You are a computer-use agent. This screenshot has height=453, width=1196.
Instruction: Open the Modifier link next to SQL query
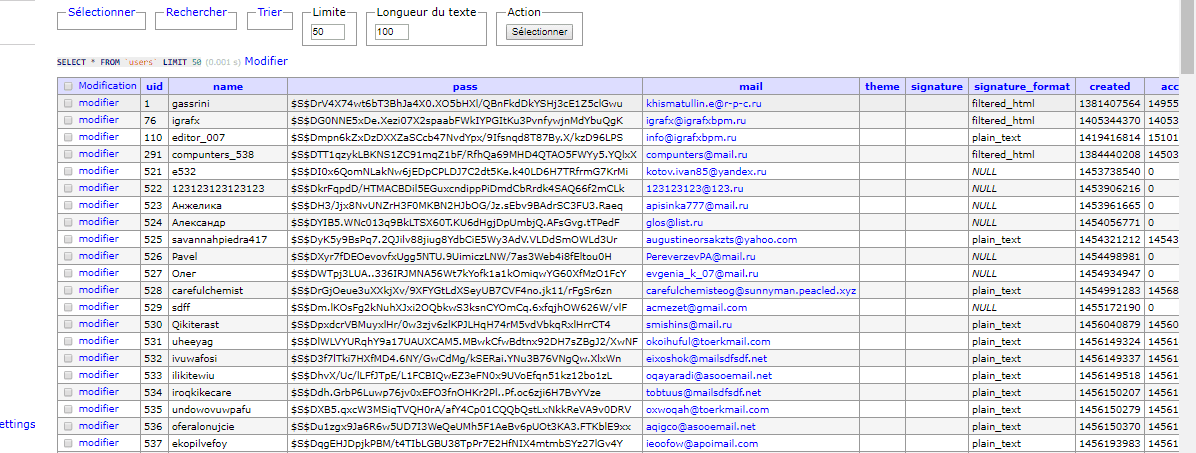[266, 61]
